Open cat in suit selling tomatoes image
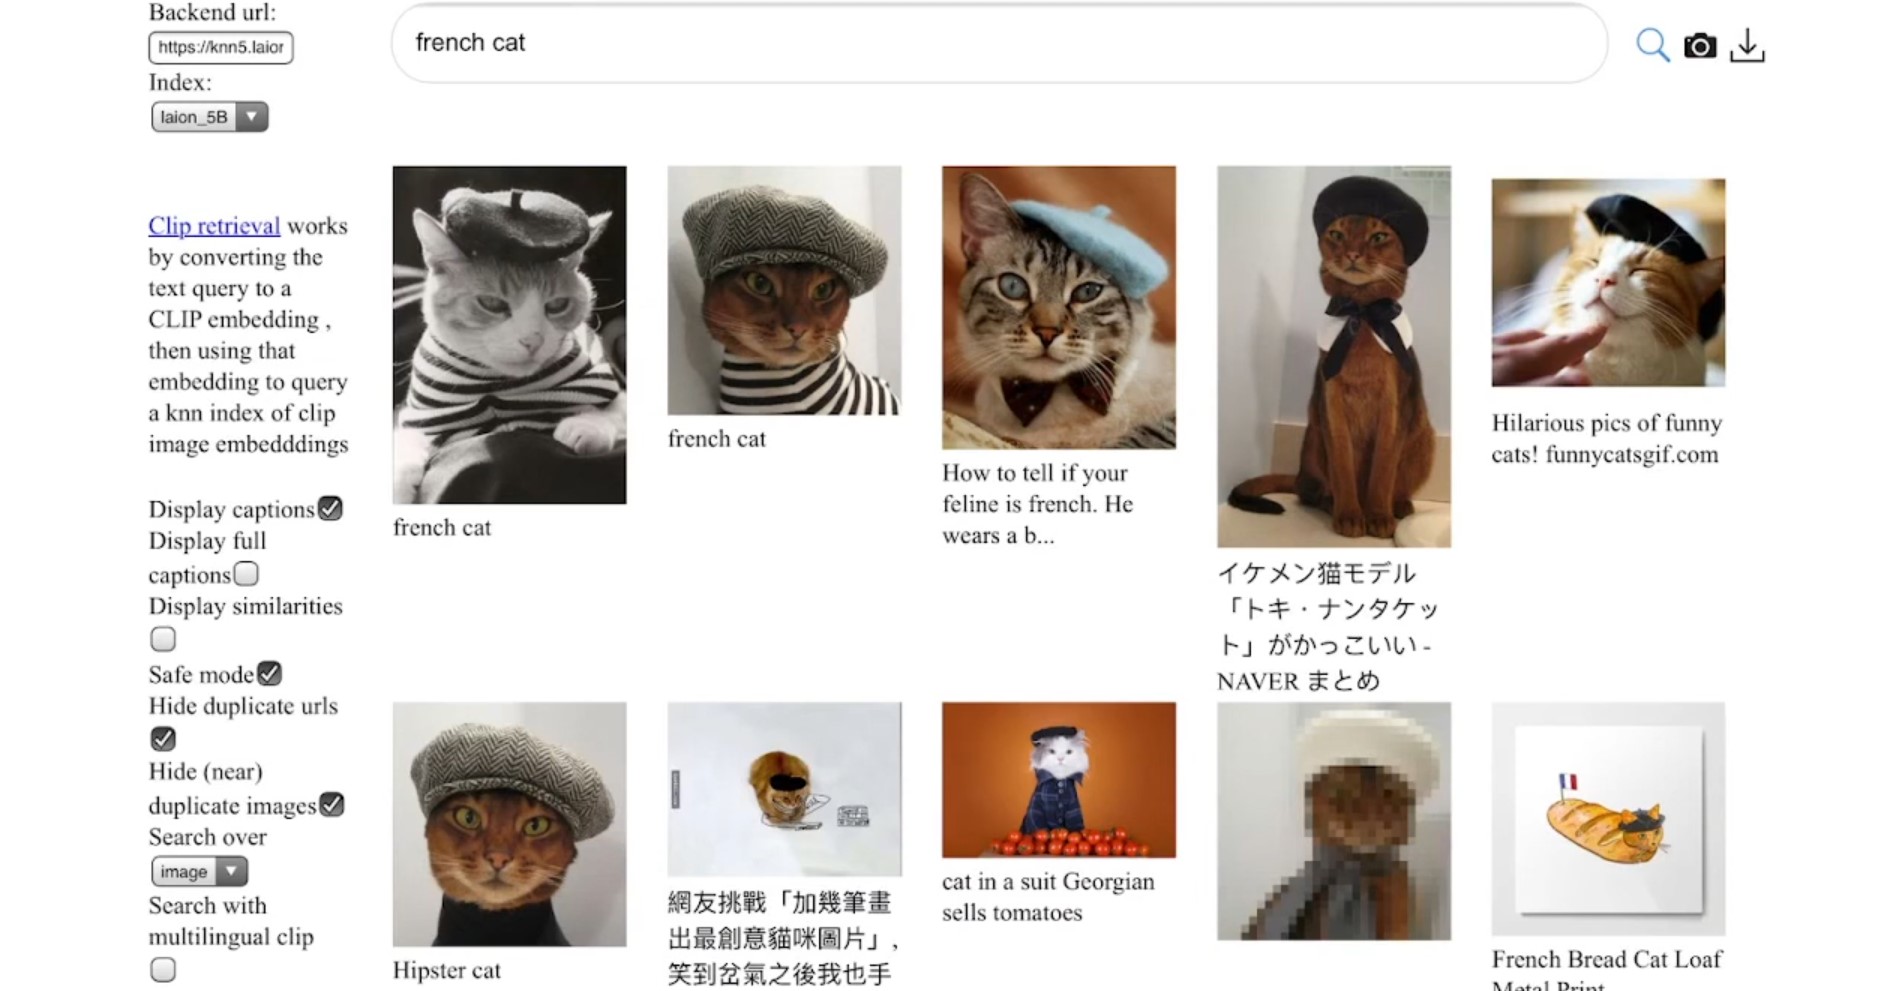Image resolution: width=1901 pixels, height=991 pixels. tap(1059, 780)
